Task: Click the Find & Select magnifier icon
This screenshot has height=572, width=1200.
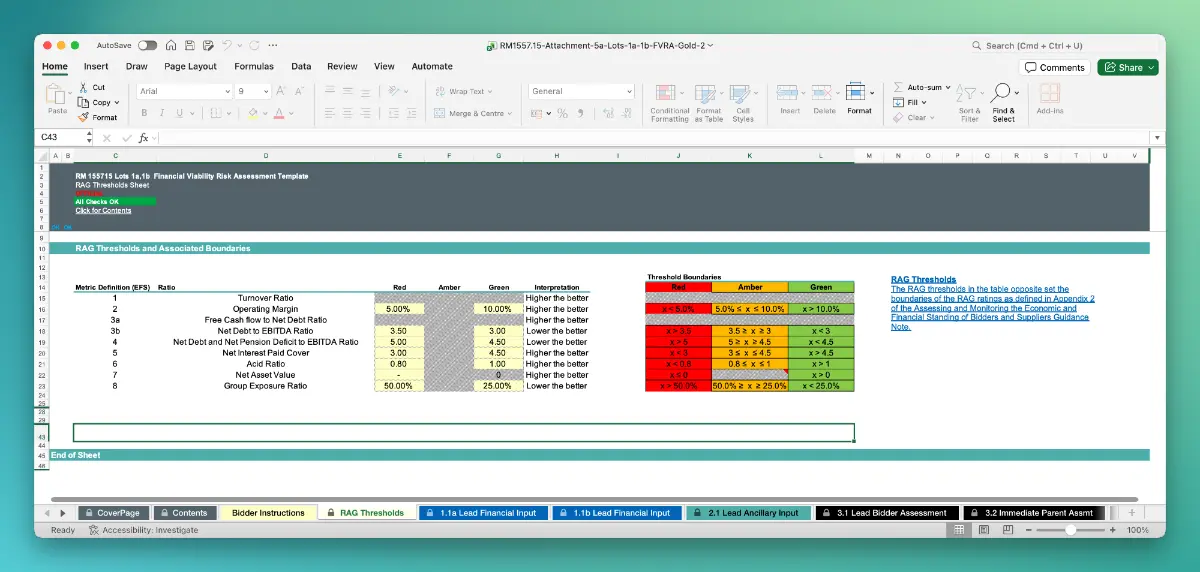Action: coord(1001,94)
